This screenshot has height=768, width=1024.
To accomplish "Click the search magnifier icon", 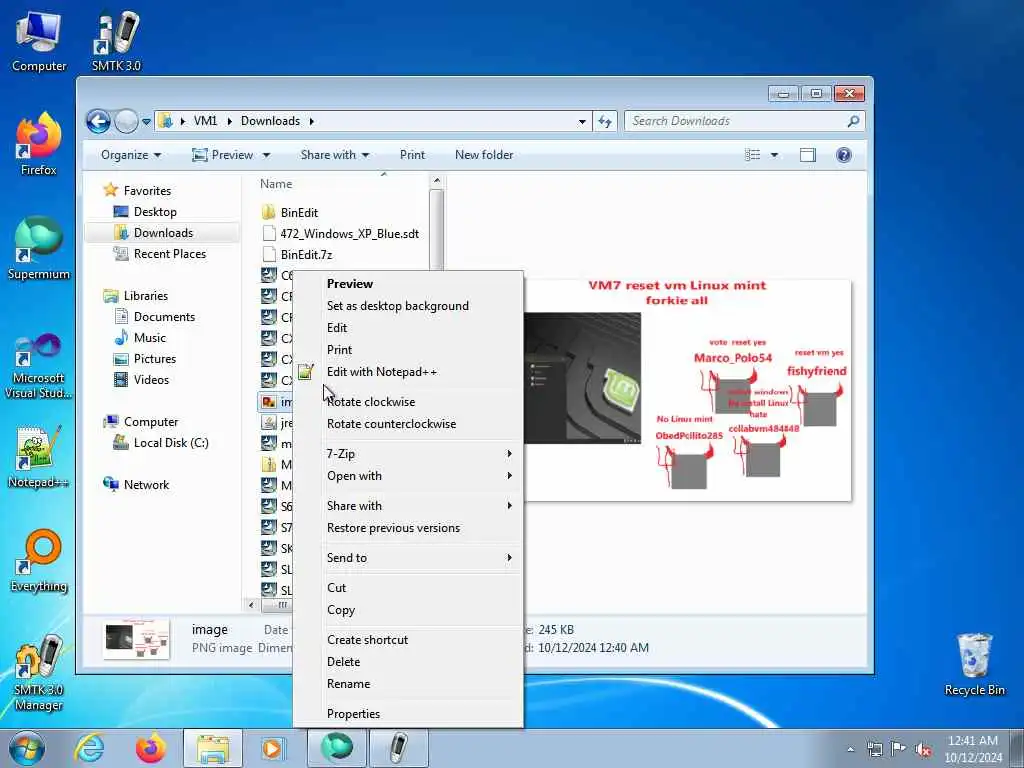I will tap(853, 121).
